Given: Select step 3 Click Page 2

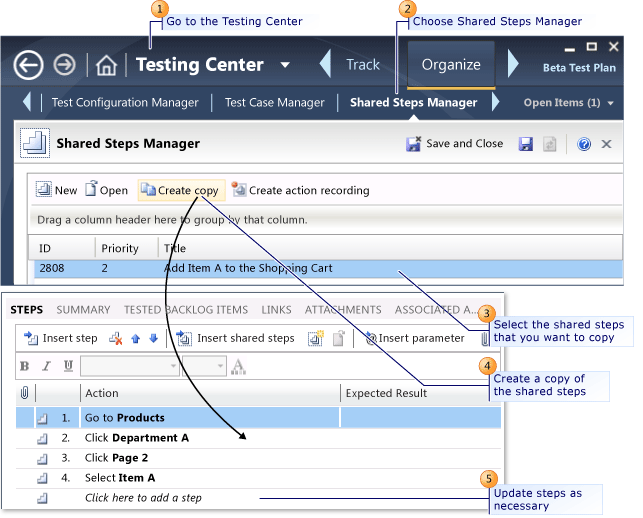Looking at the screenshot, I should (x=258, y=458).
